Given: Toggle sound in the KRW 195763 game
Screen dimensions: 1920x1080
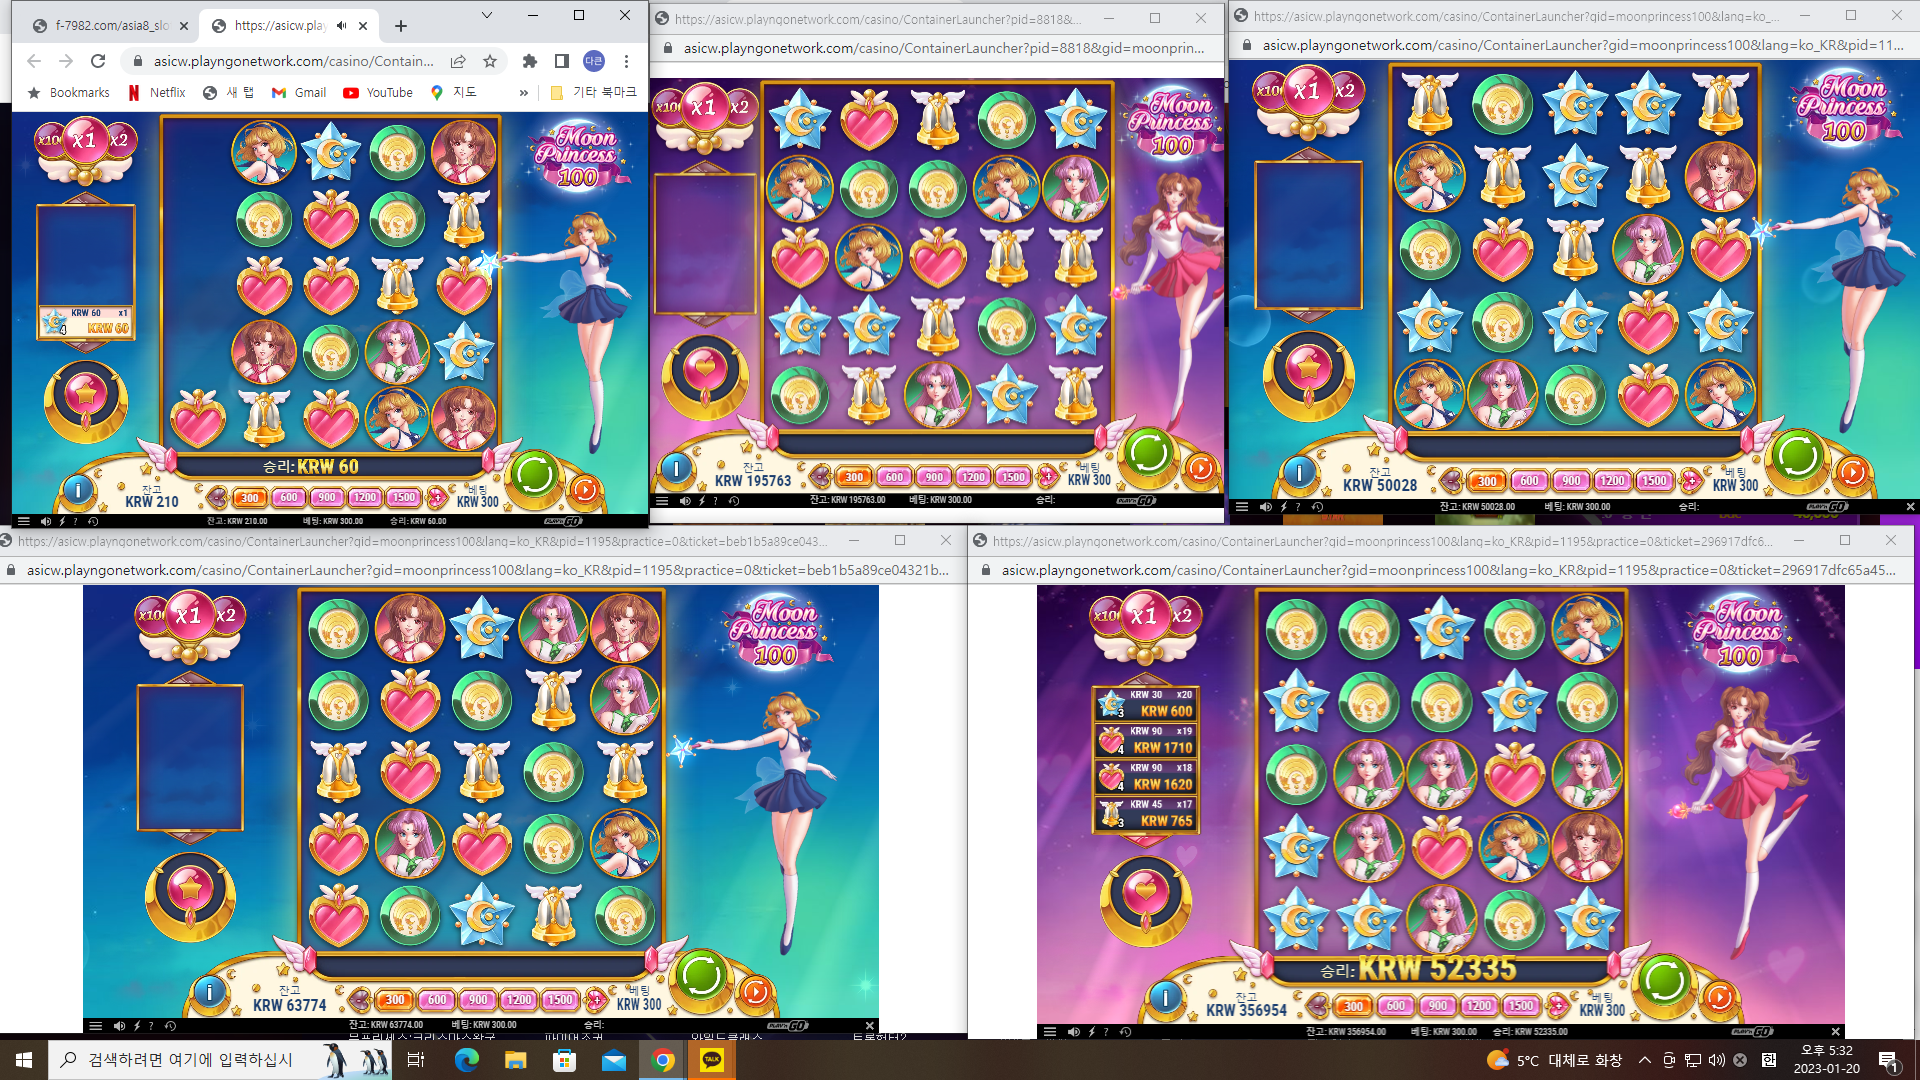Looking at the screenshot, I should [685, 501].
